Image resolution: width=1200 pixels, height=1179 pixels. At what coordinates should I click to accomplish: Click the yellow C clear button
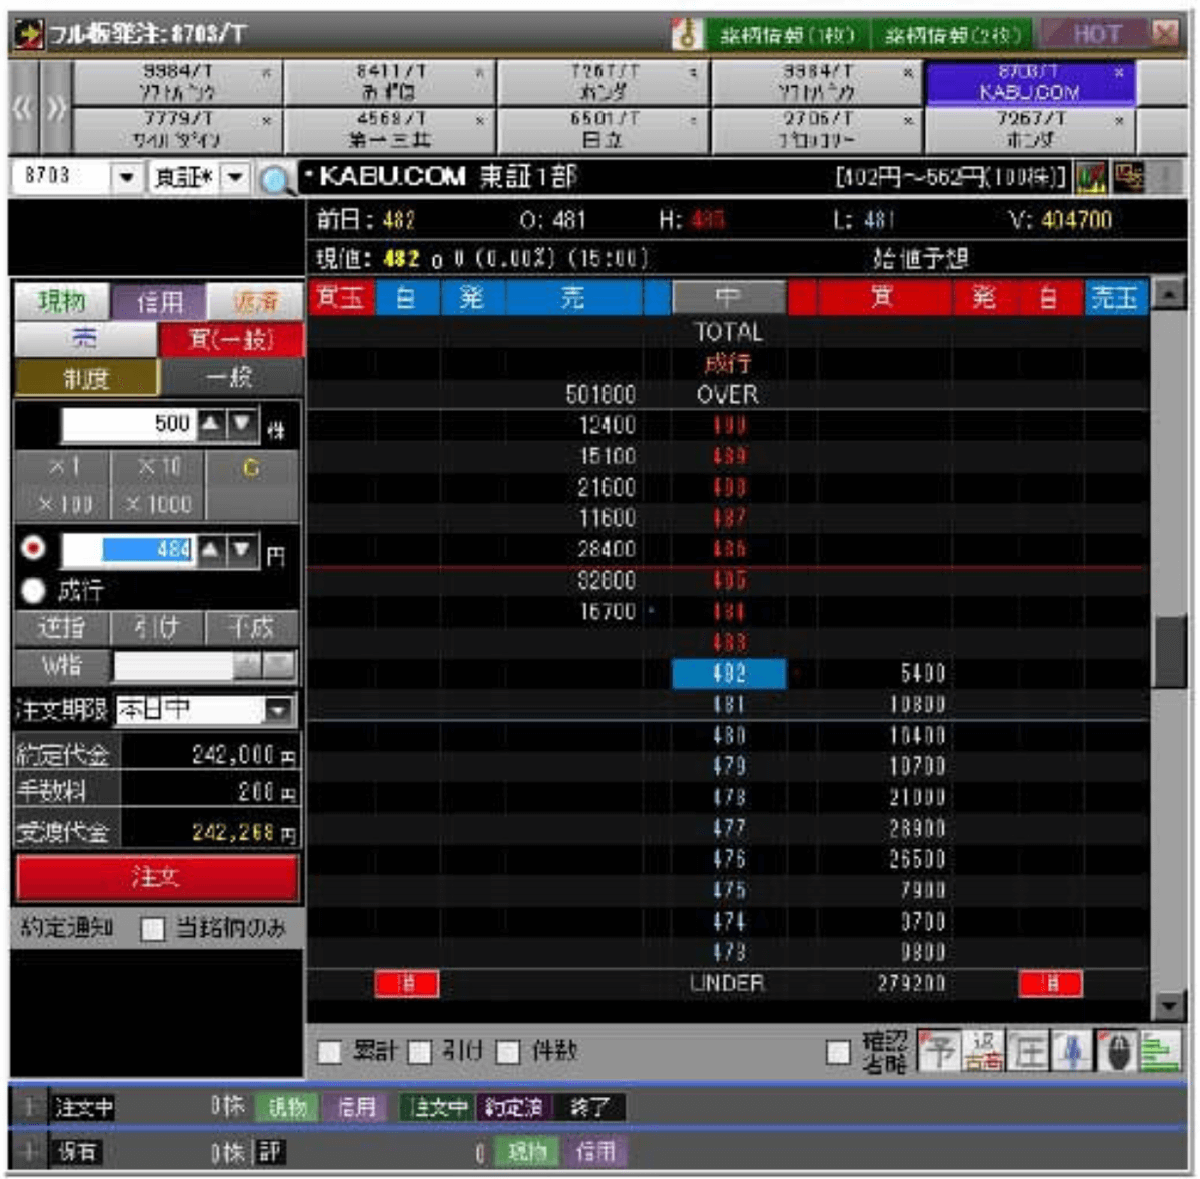pyautogui.click(x=251, y=468)
